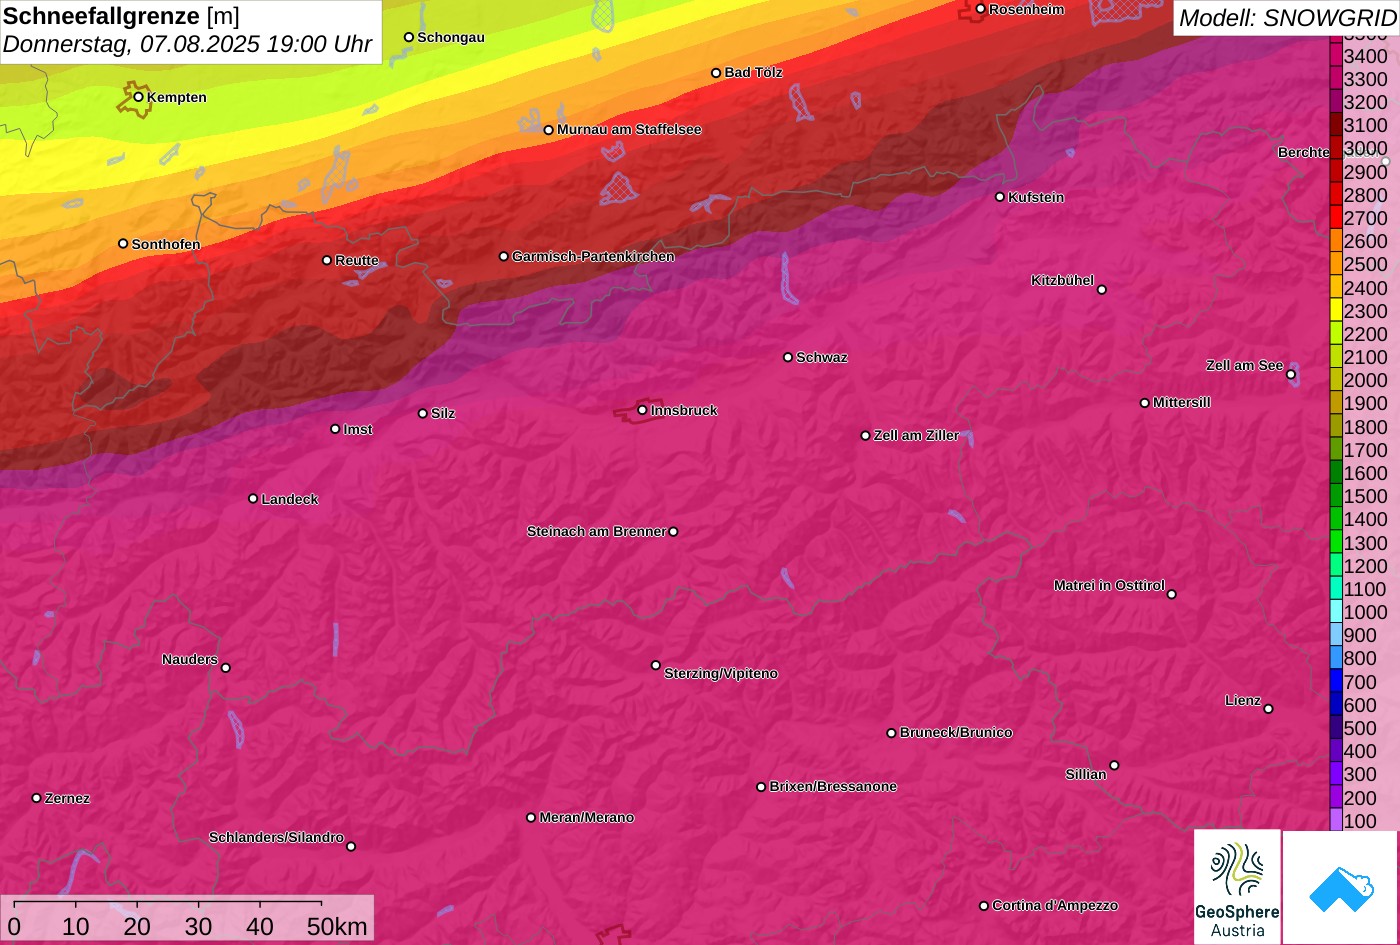Image resolution: width=1400 pixels, height=945 pixels.
Task: Click the Reutte marker dot
Action: 326,260
